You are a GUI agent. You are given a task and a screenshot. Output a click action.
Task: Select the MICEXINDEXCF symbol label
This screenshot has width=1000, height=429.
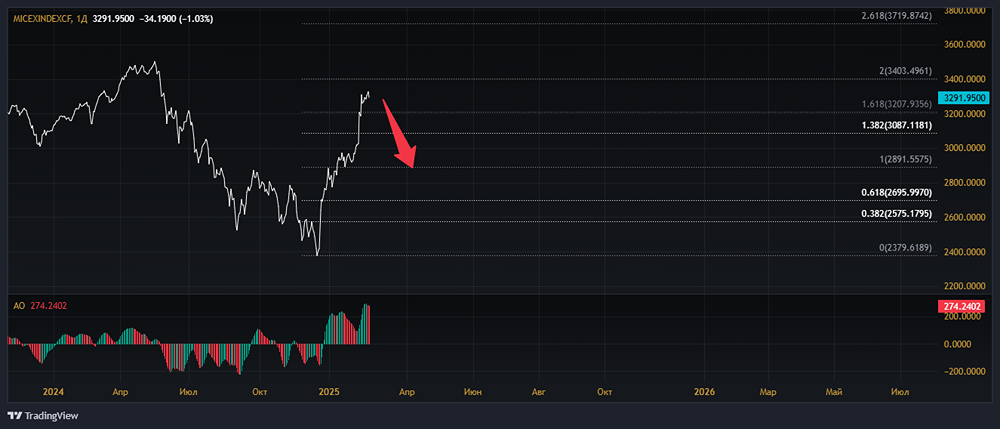[x=39, y=21]
